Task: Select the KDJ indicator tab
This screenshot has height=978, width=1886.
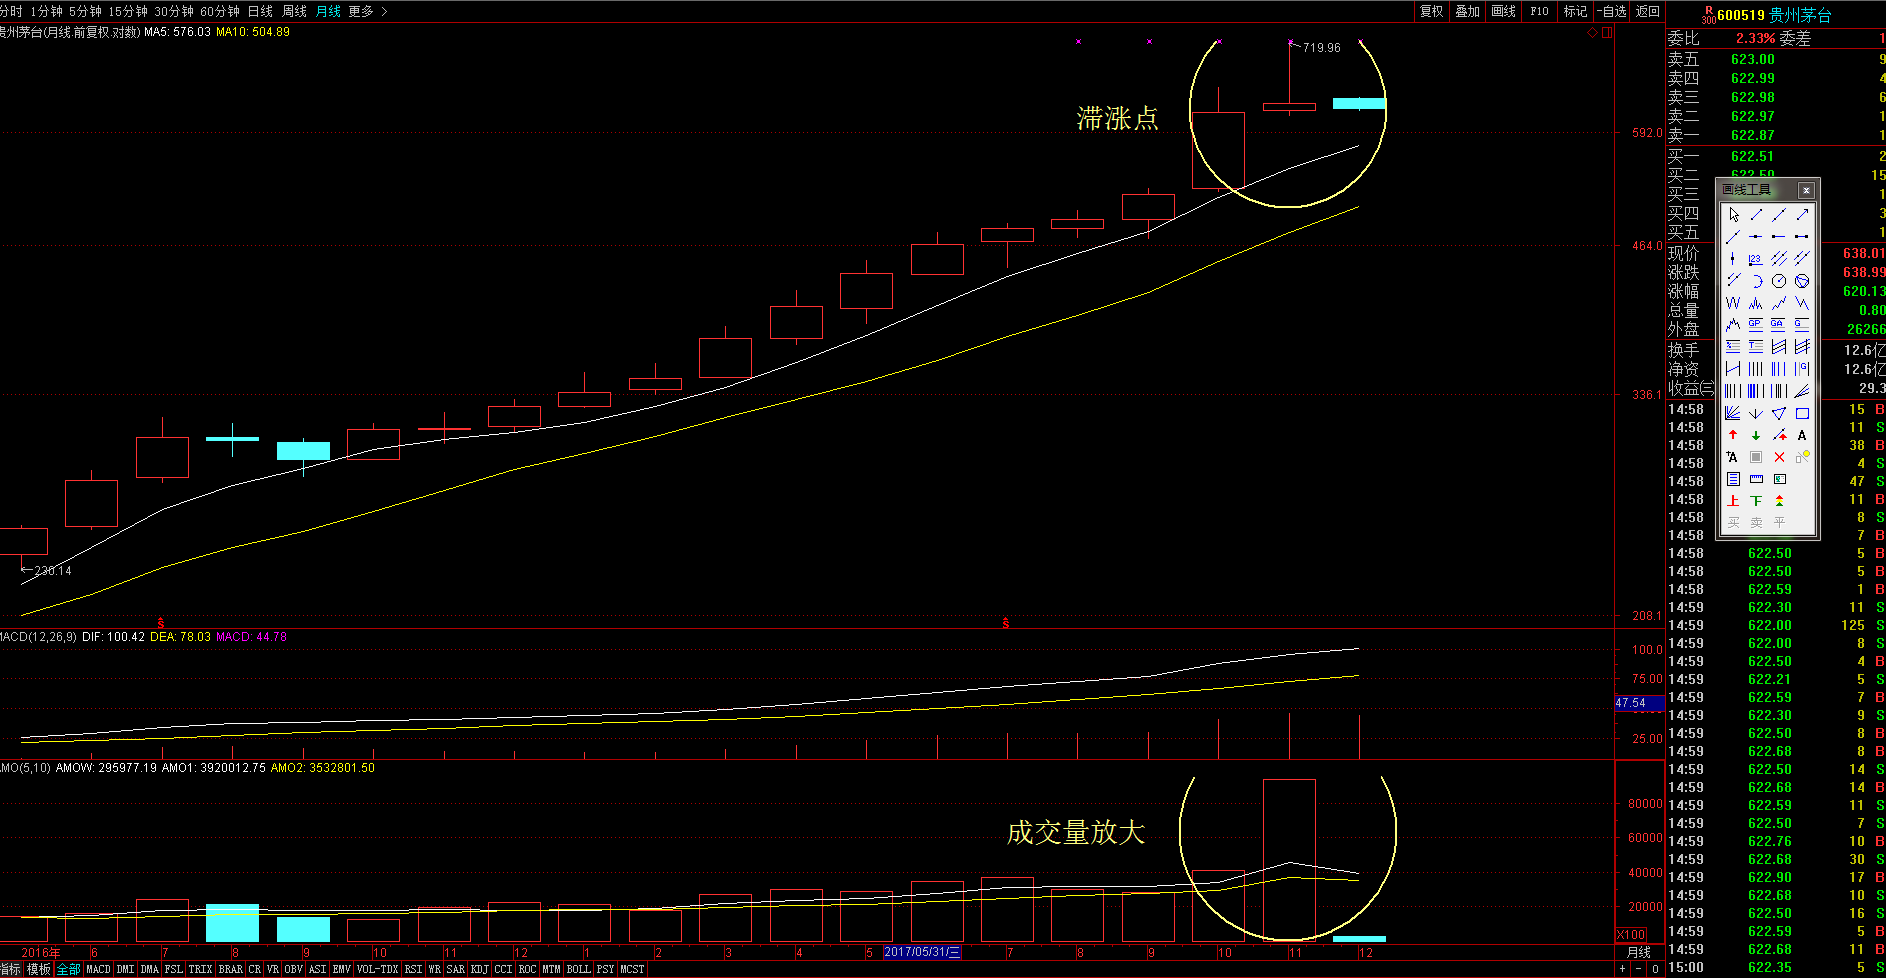Action: coord(479,969)
